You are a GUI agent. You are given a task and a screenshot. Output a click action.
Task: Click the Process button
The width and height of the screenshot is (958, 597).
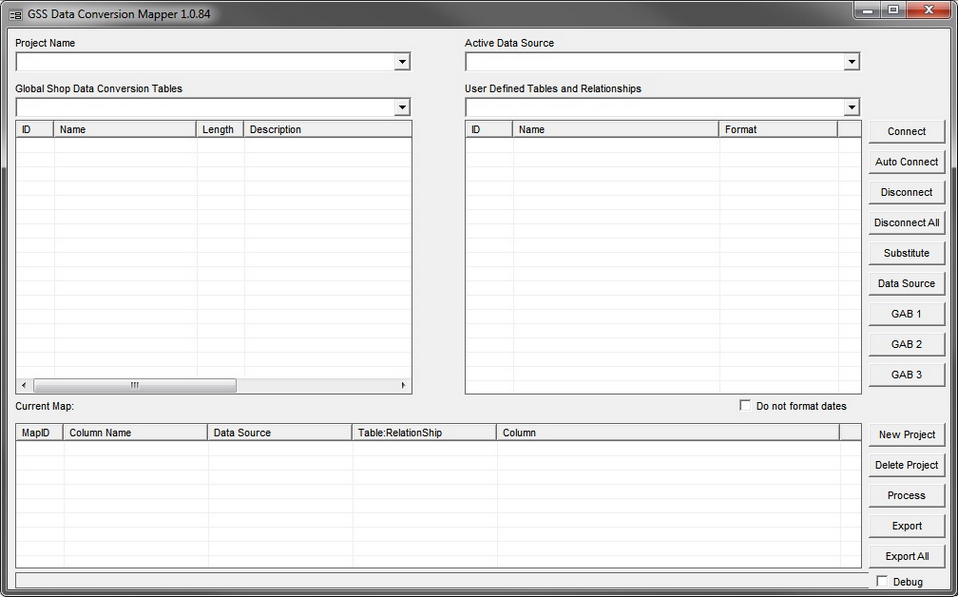click(907, 496)
